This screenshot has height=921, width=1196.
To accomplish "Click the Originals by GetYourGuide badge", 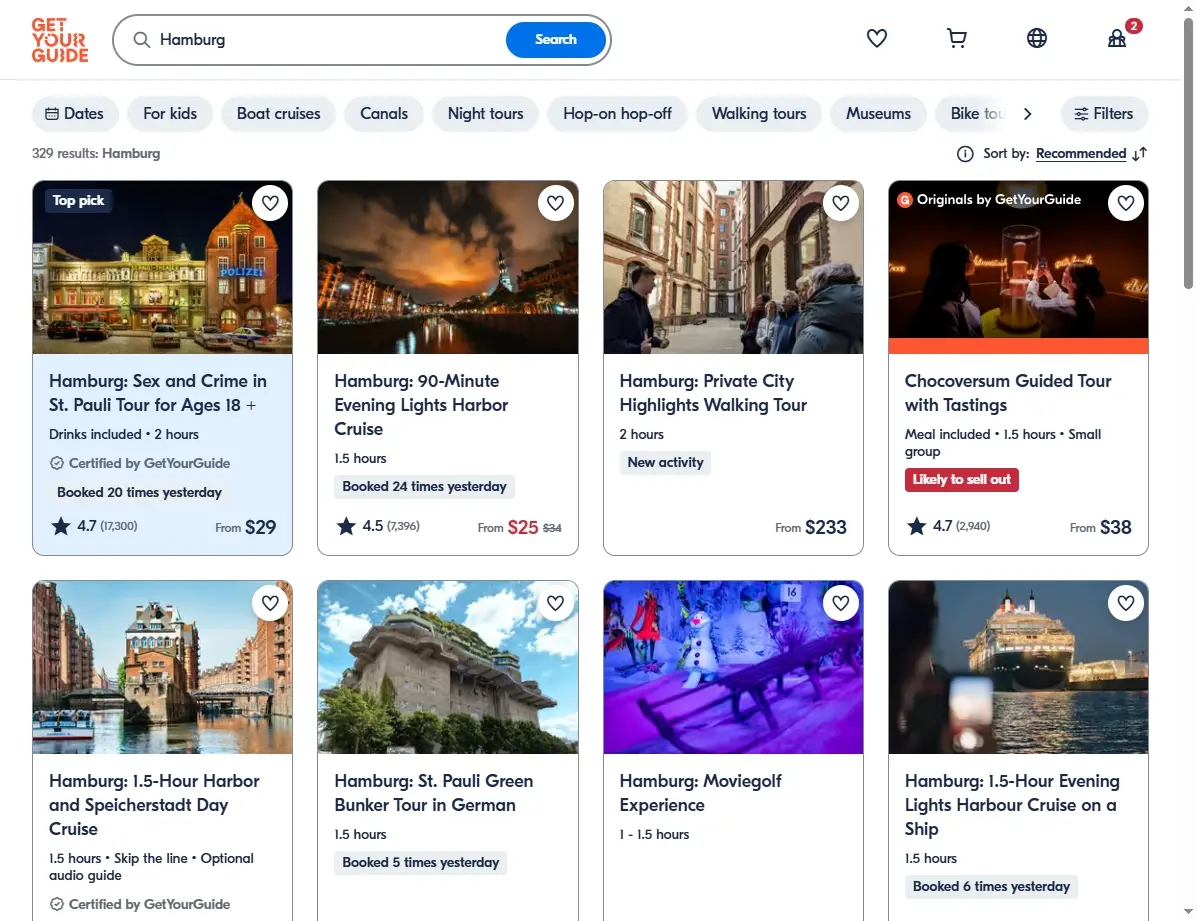I will (x=989, y=200).
